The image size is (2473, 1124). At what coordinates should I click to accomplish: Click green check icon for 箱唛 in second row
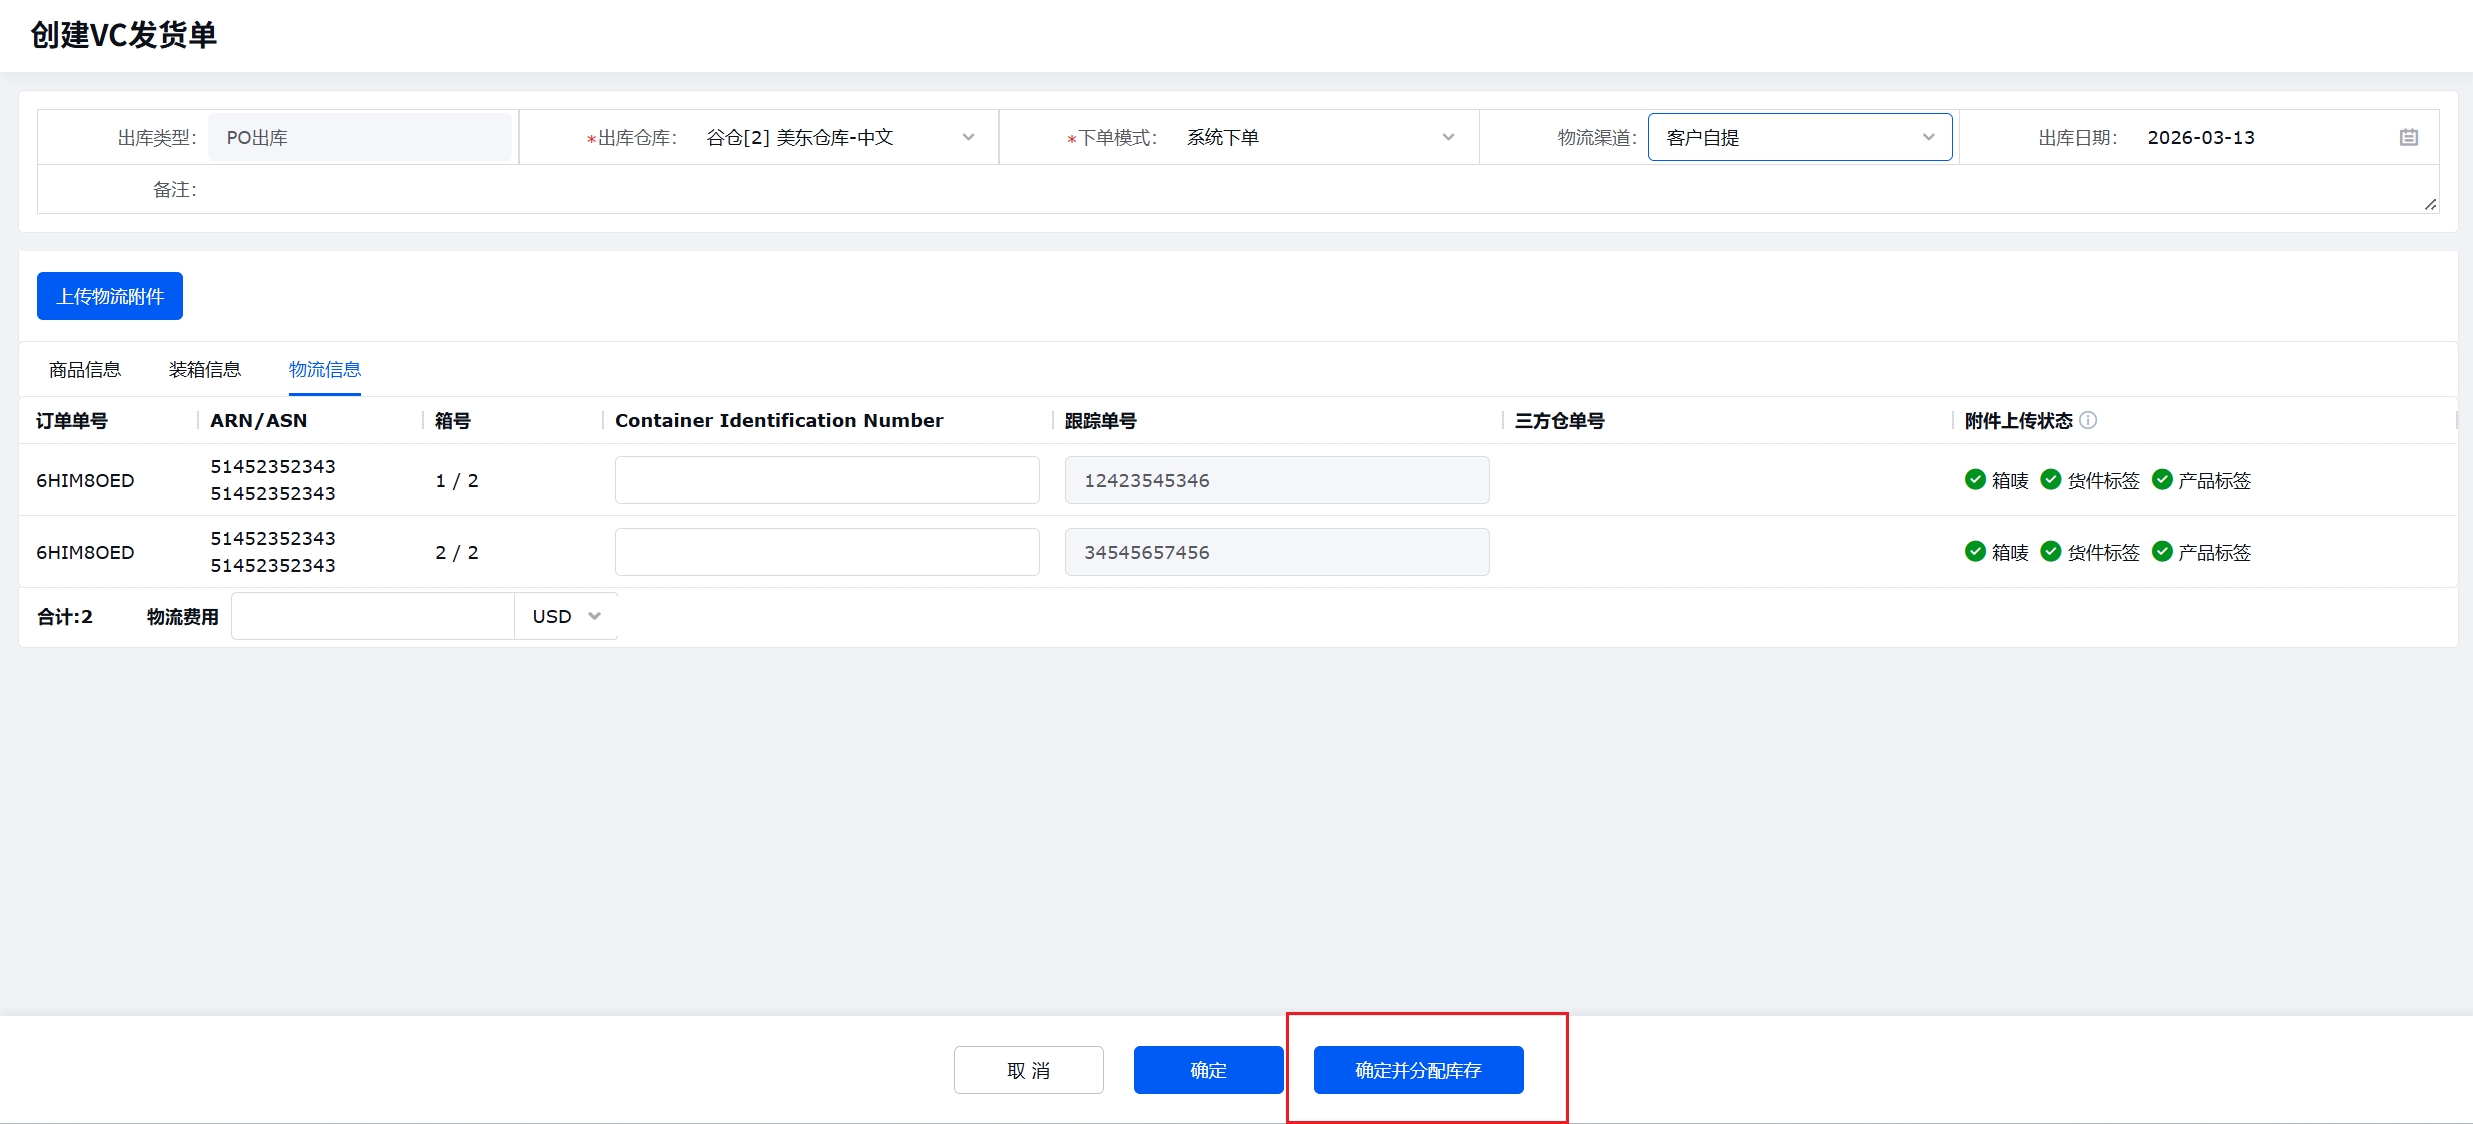click(1975, 552)
